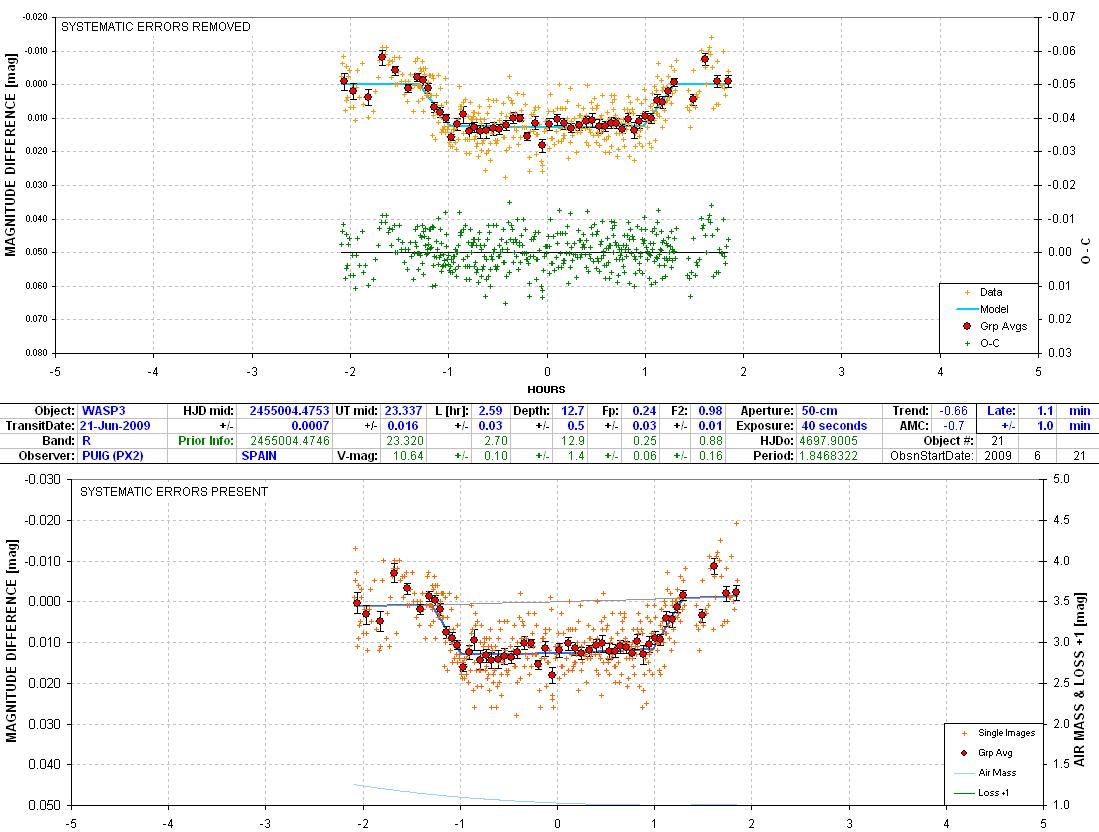Click the red Grp Avg diamond marker
This screenshot has height=832, width=1099.
pyautogui.click(x=962, y=753)
